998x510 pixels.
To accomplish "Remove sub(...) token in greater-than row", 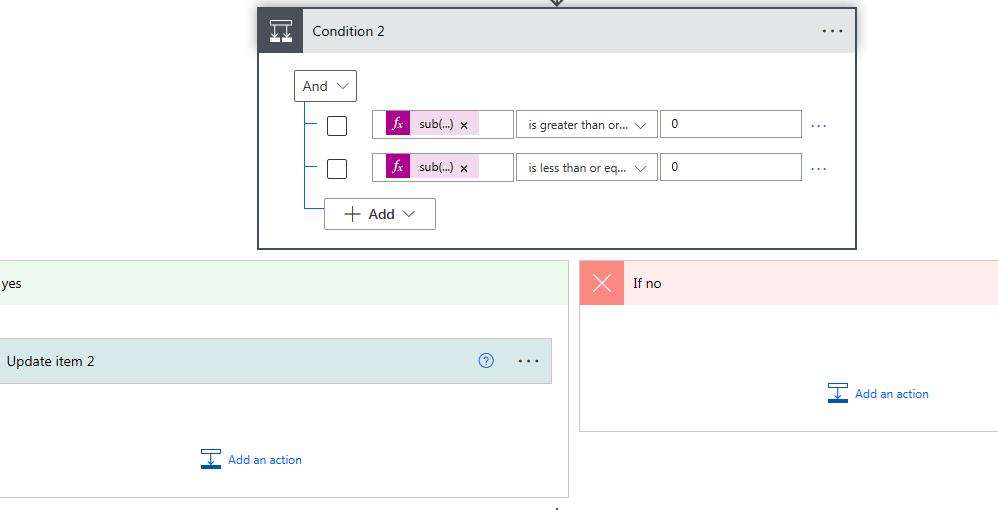I will (464, 125).
